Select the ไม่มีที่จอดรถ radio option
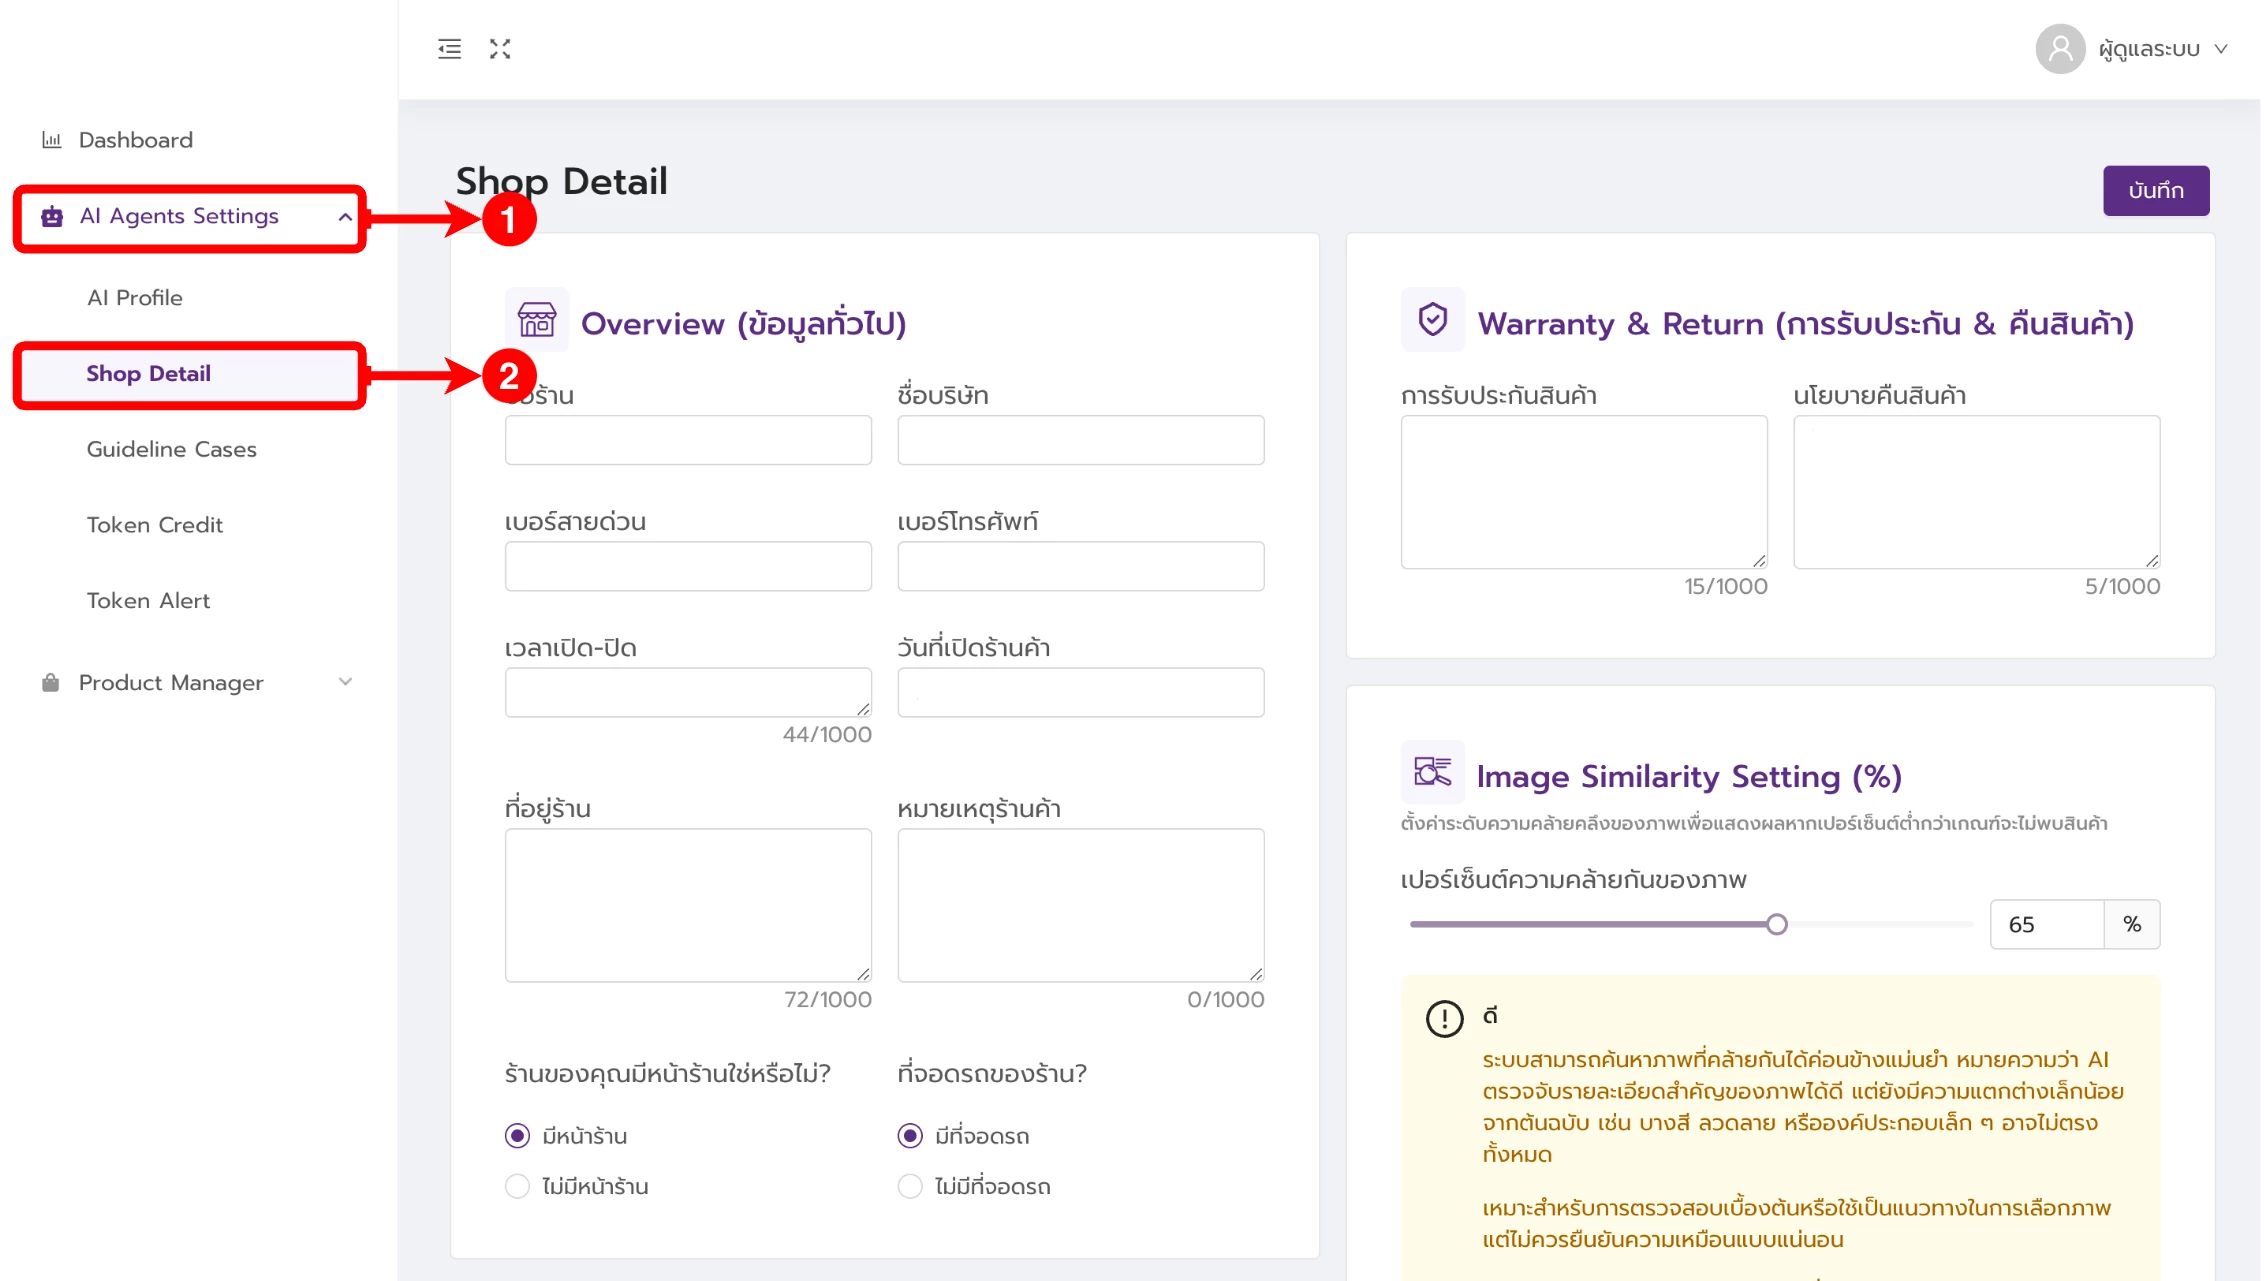Screen dimensions: 2264x1281 pos(909,1186)
